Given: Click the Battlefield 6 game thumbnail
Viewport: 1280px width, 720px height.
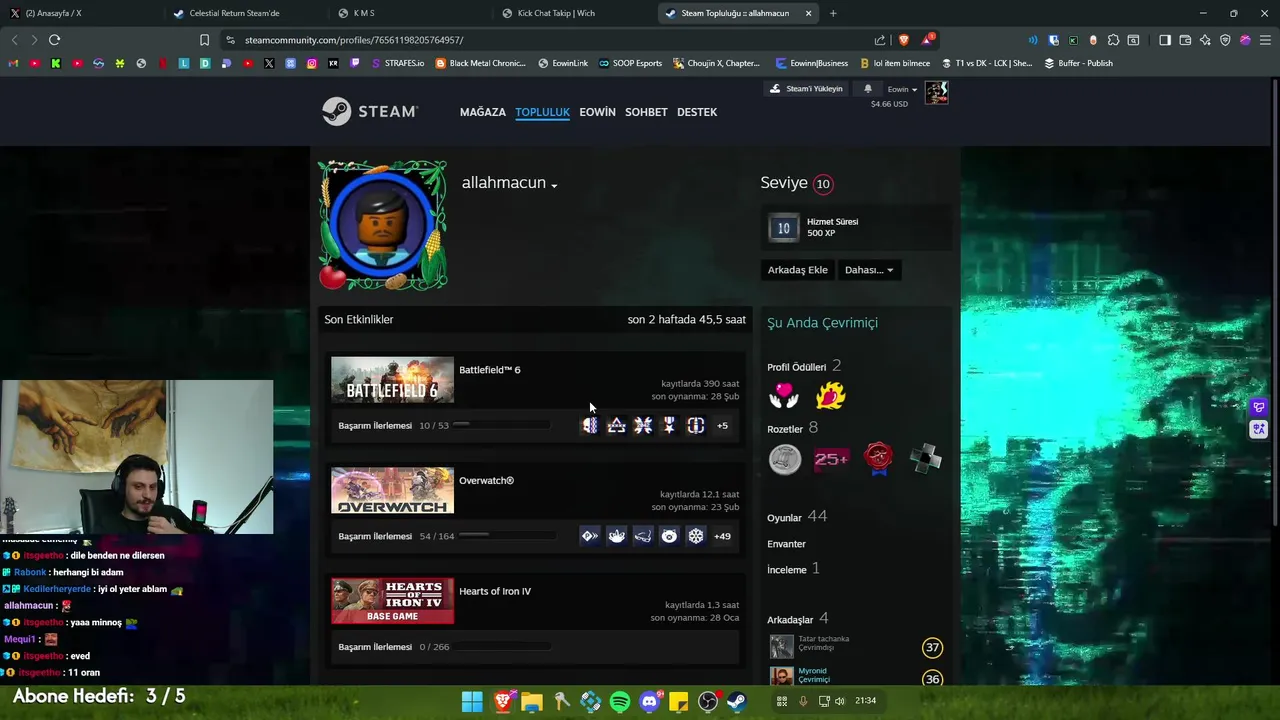Looking at the screenshot, I should (x=392, y=380).
